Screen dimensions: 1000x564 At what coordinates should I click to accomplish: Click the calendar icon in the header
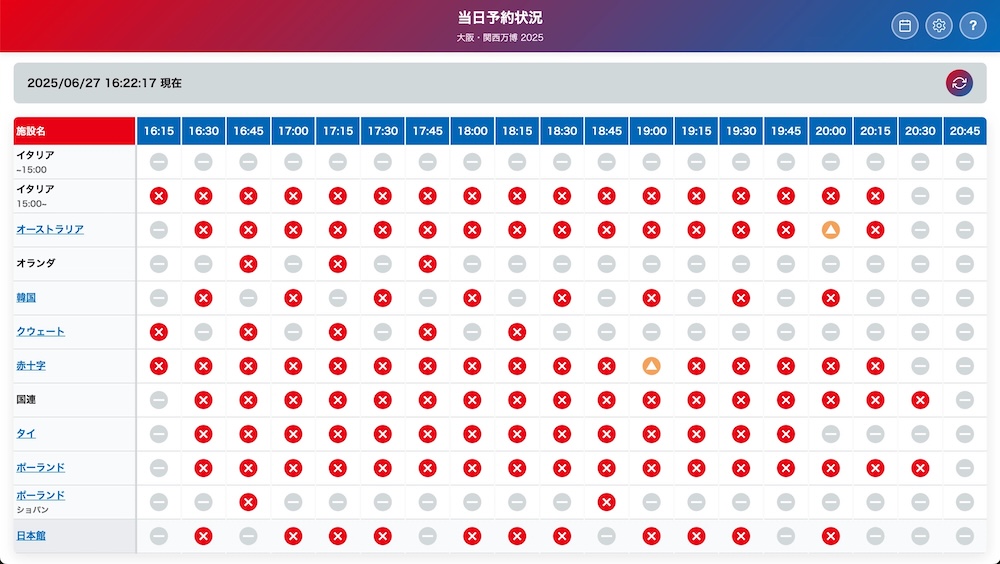pyautogui.click(x=904, y=26)
